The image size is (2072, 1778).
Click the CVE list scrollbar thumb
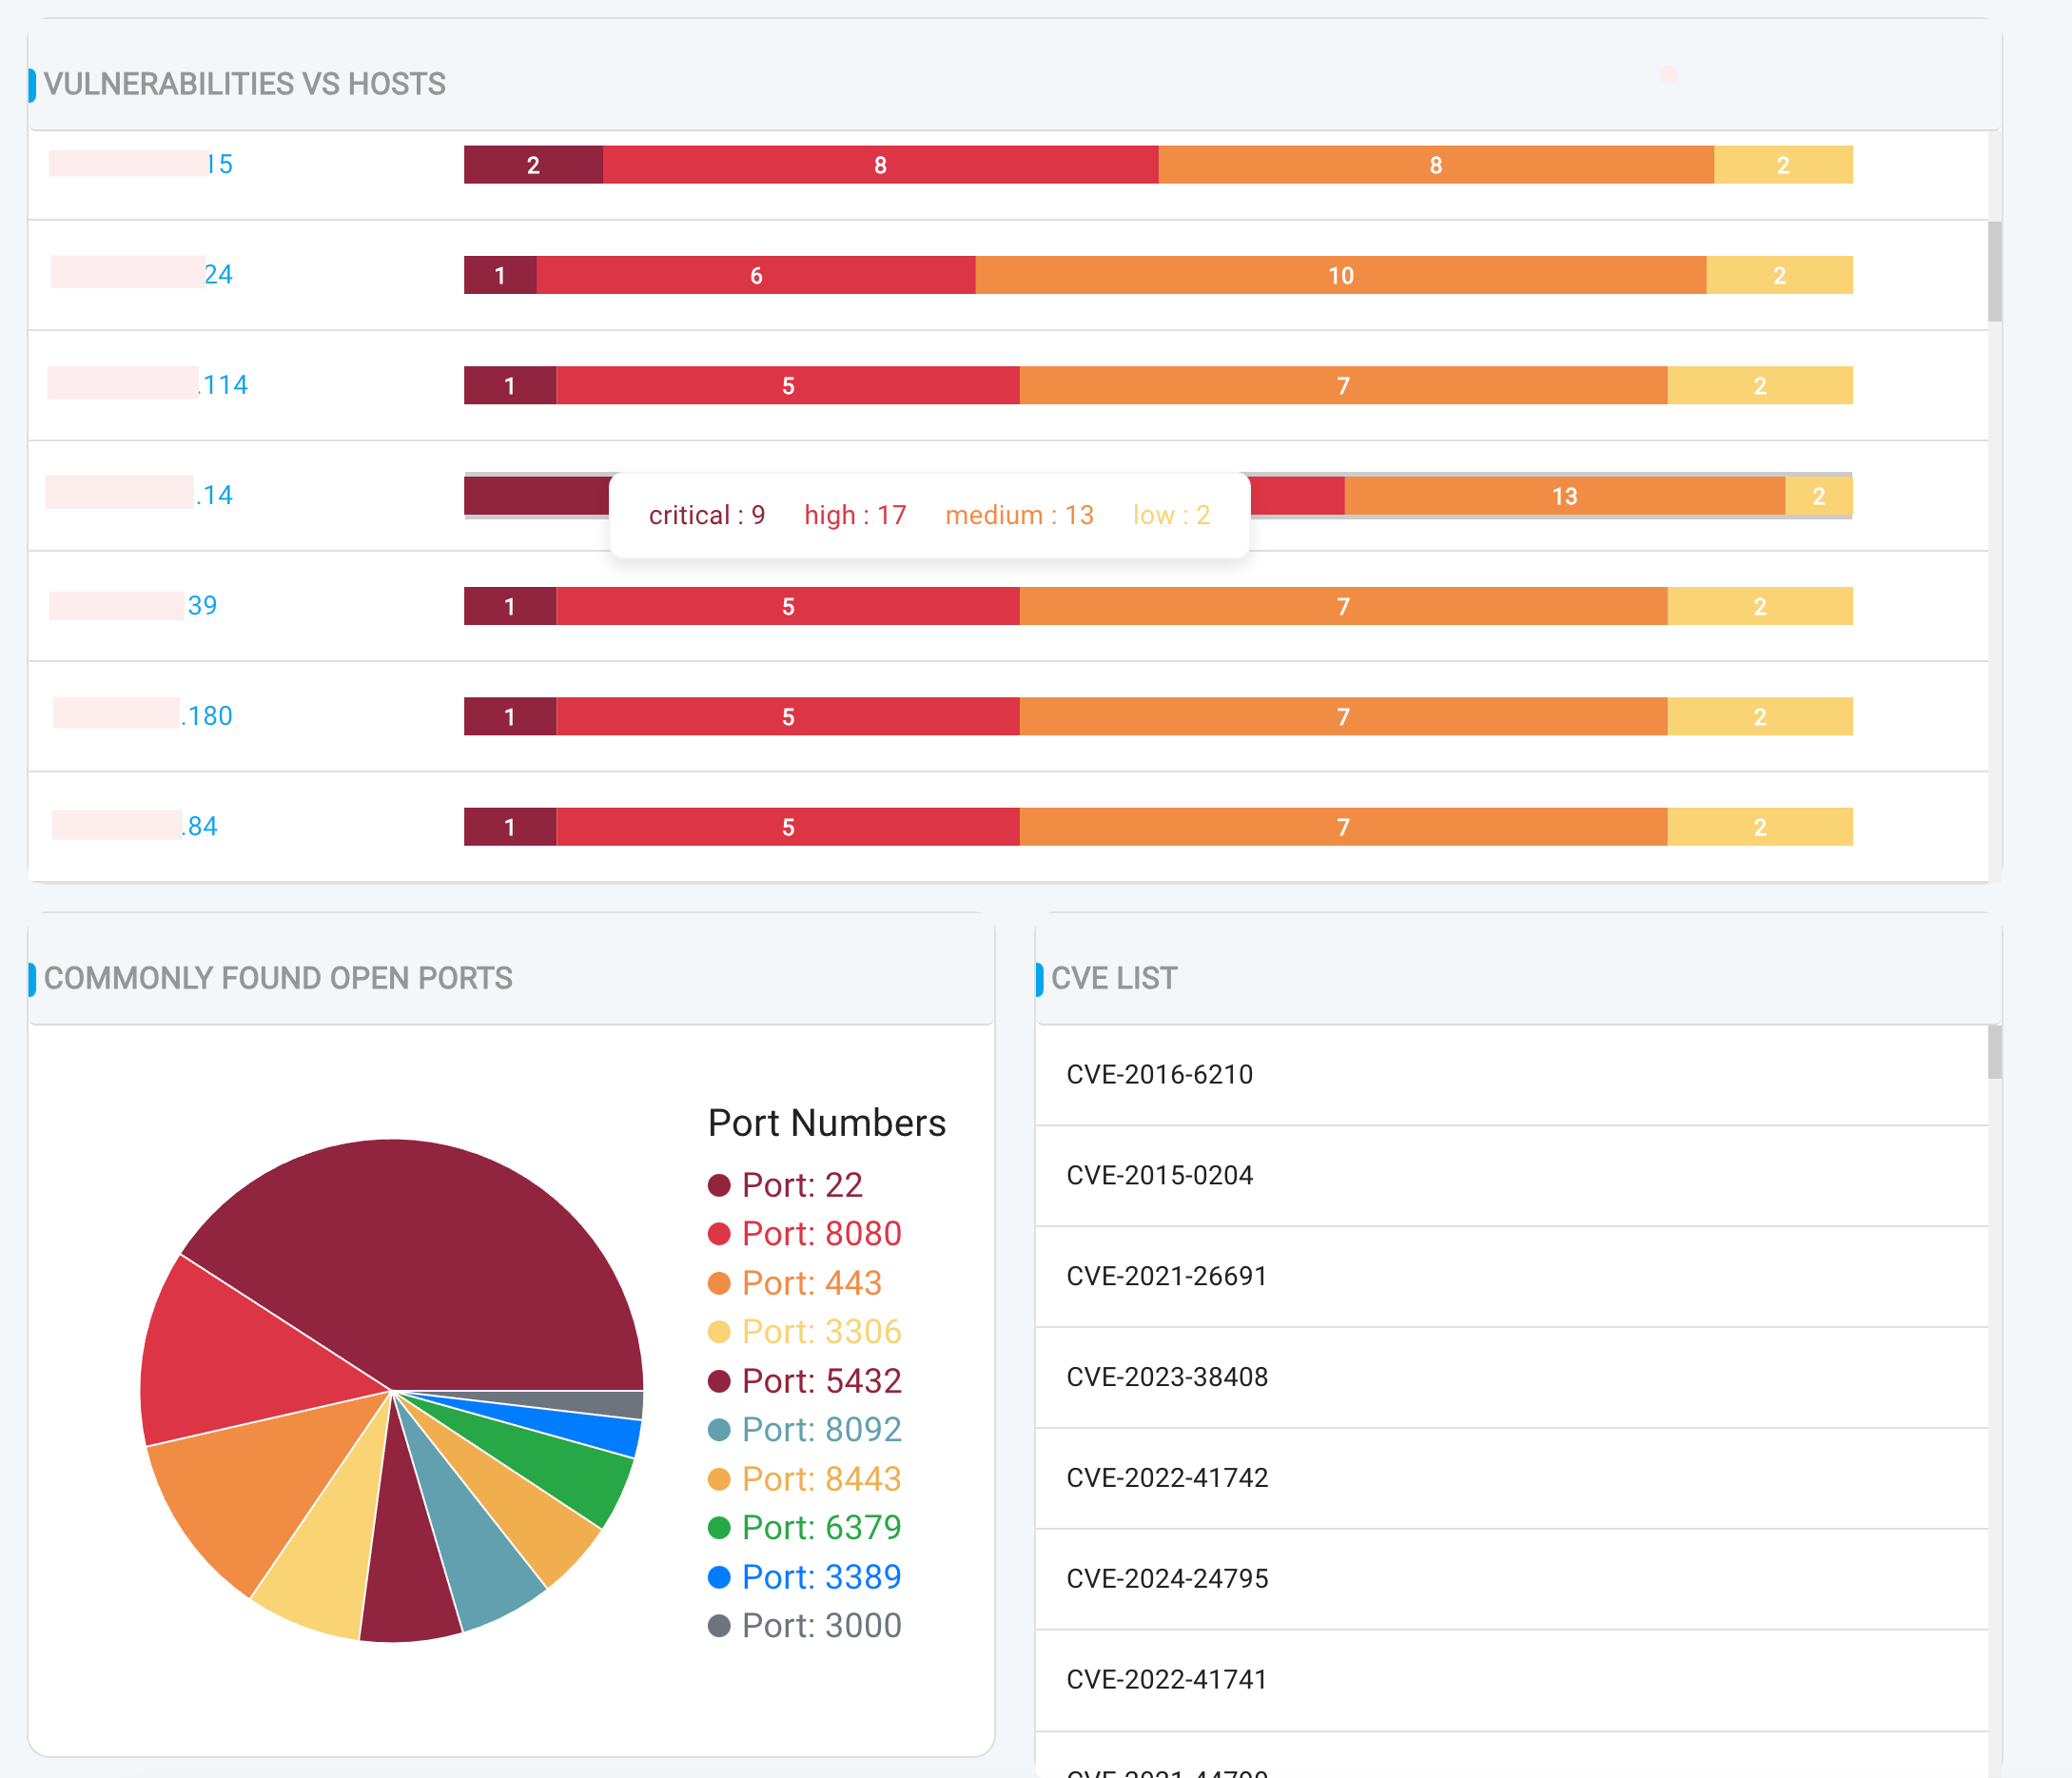(1994, 1052)
